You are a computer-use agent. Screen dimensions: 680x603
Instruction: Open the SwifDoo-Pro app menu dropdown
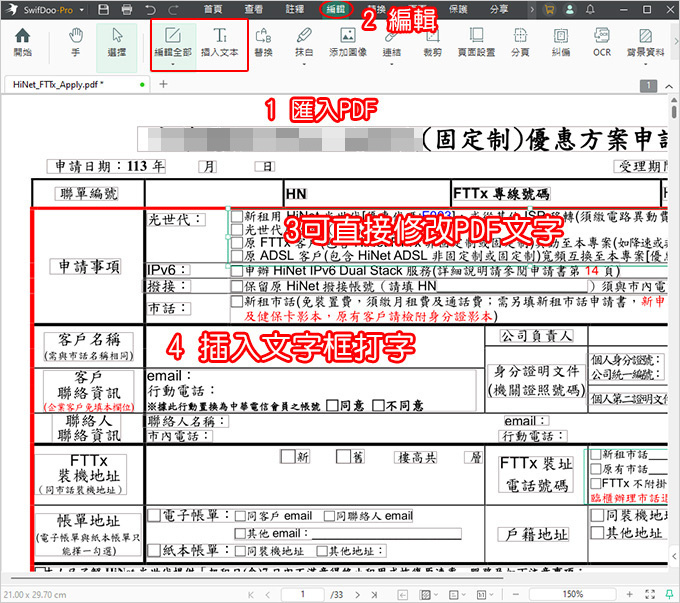[81, 10]
